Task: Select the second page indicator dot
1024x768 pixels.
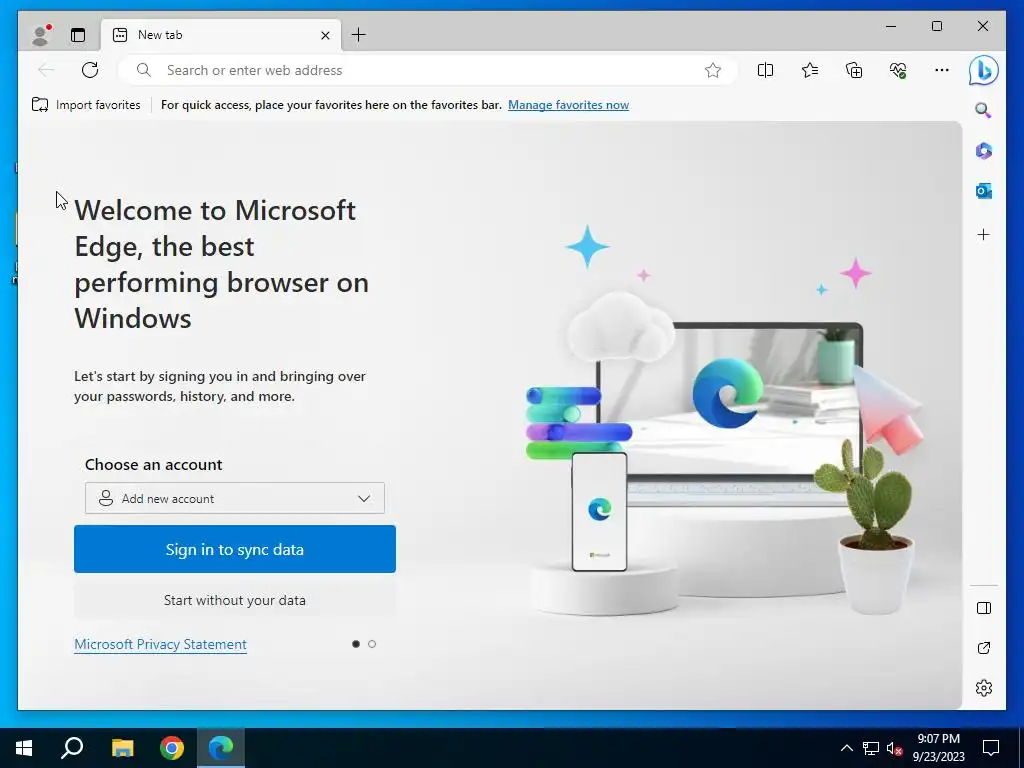Action: pos(372,644)
